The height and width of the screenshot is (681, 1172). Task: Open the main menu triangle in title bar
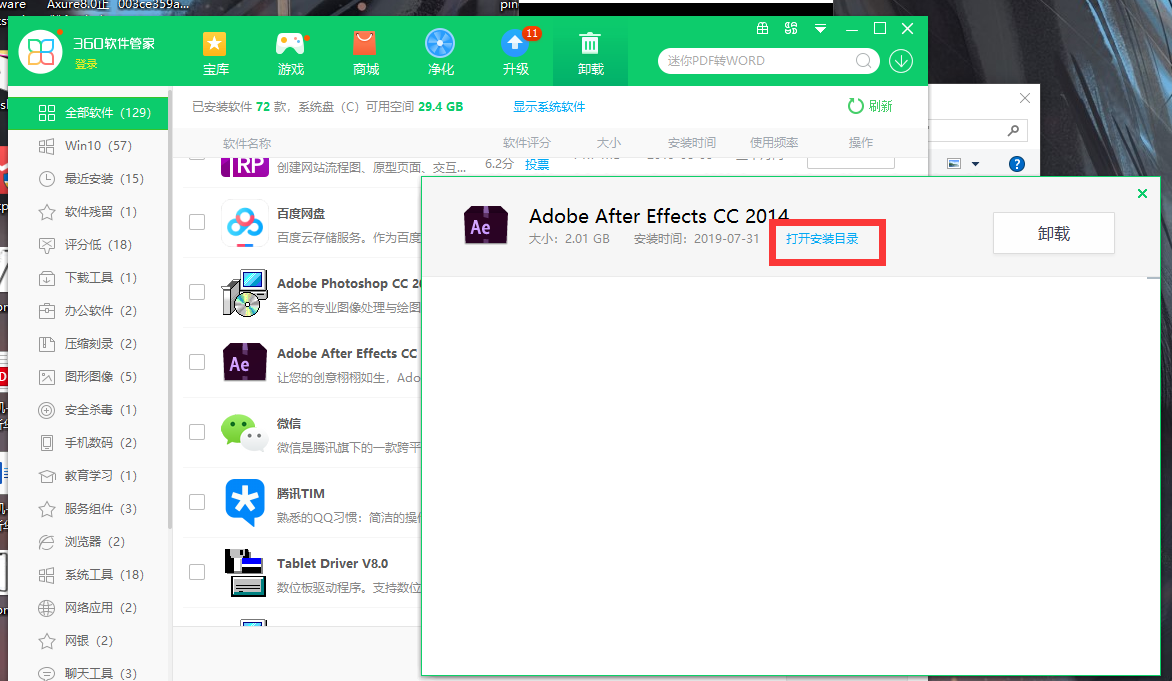pyautogui.click(x=820, y=28)
